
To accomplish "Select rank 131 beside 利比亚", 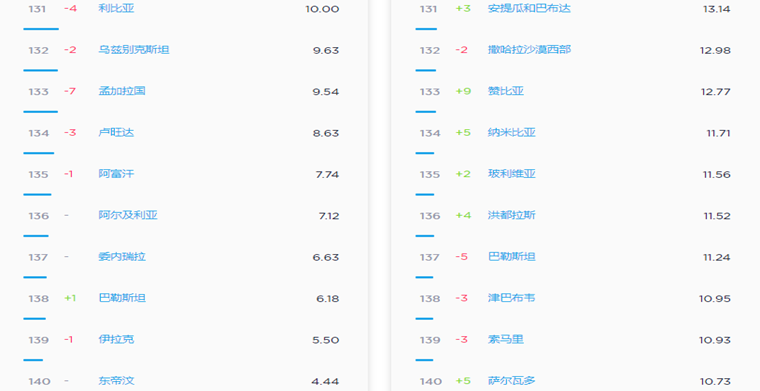I will 37,9.
